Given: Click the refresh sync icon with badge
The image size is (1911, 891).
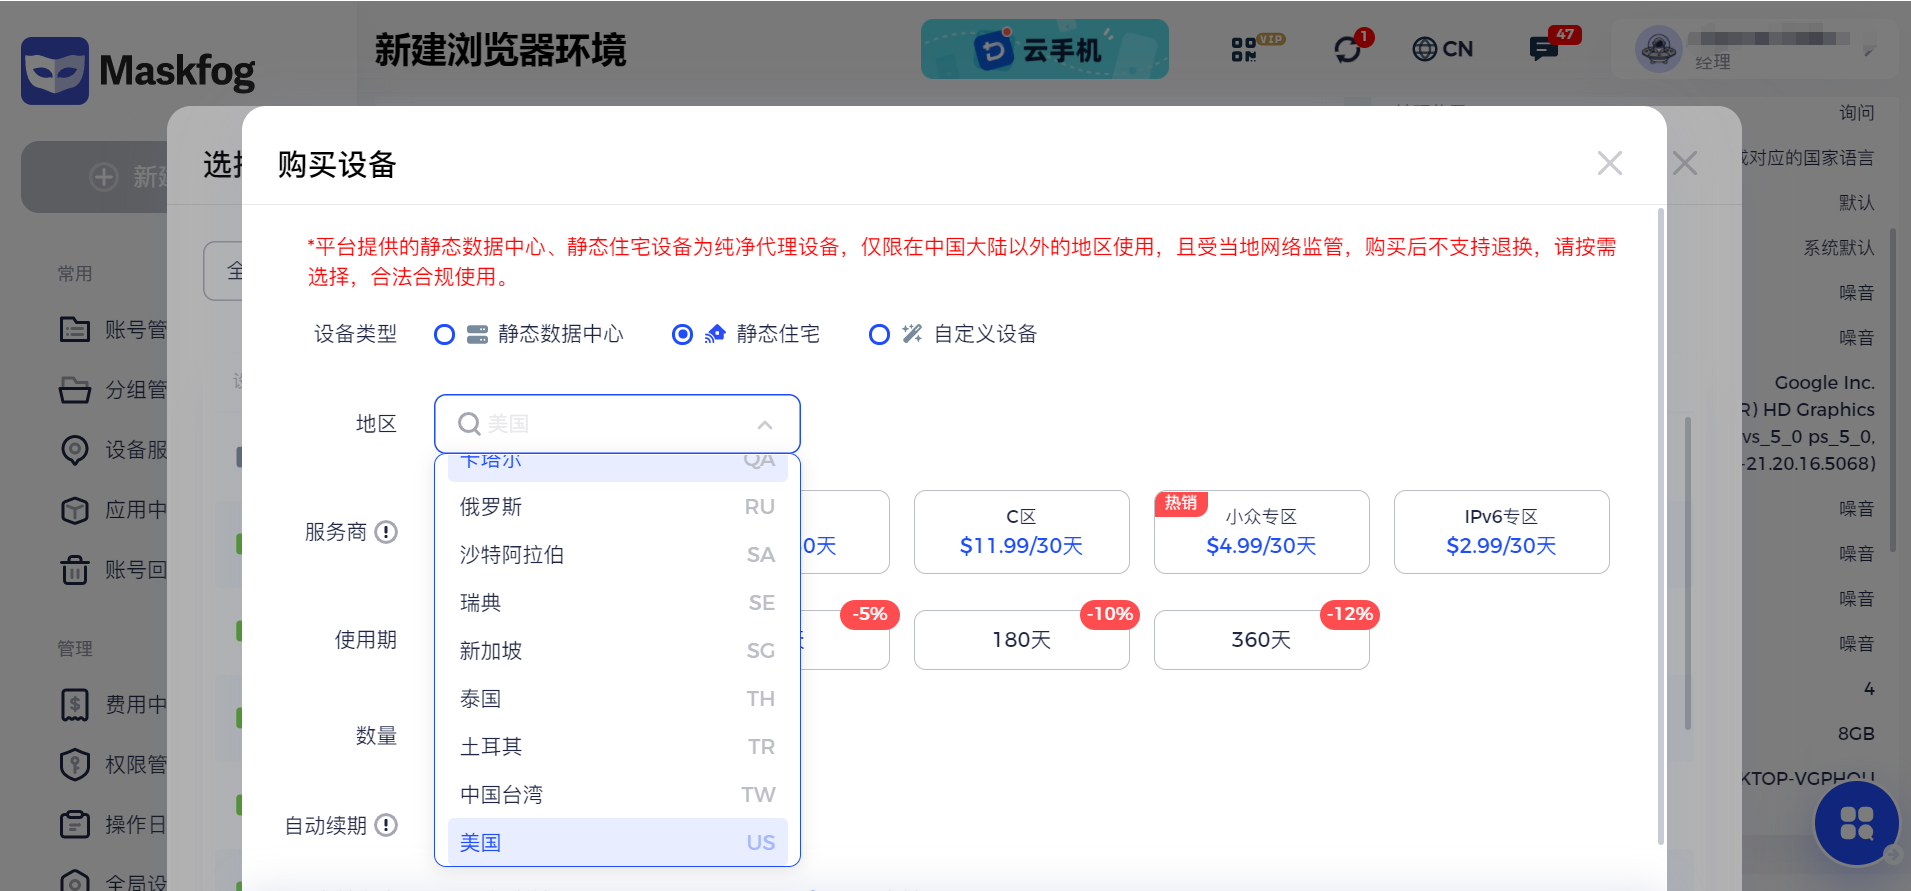Looking at the screenshot, I should pos(1348,49).
